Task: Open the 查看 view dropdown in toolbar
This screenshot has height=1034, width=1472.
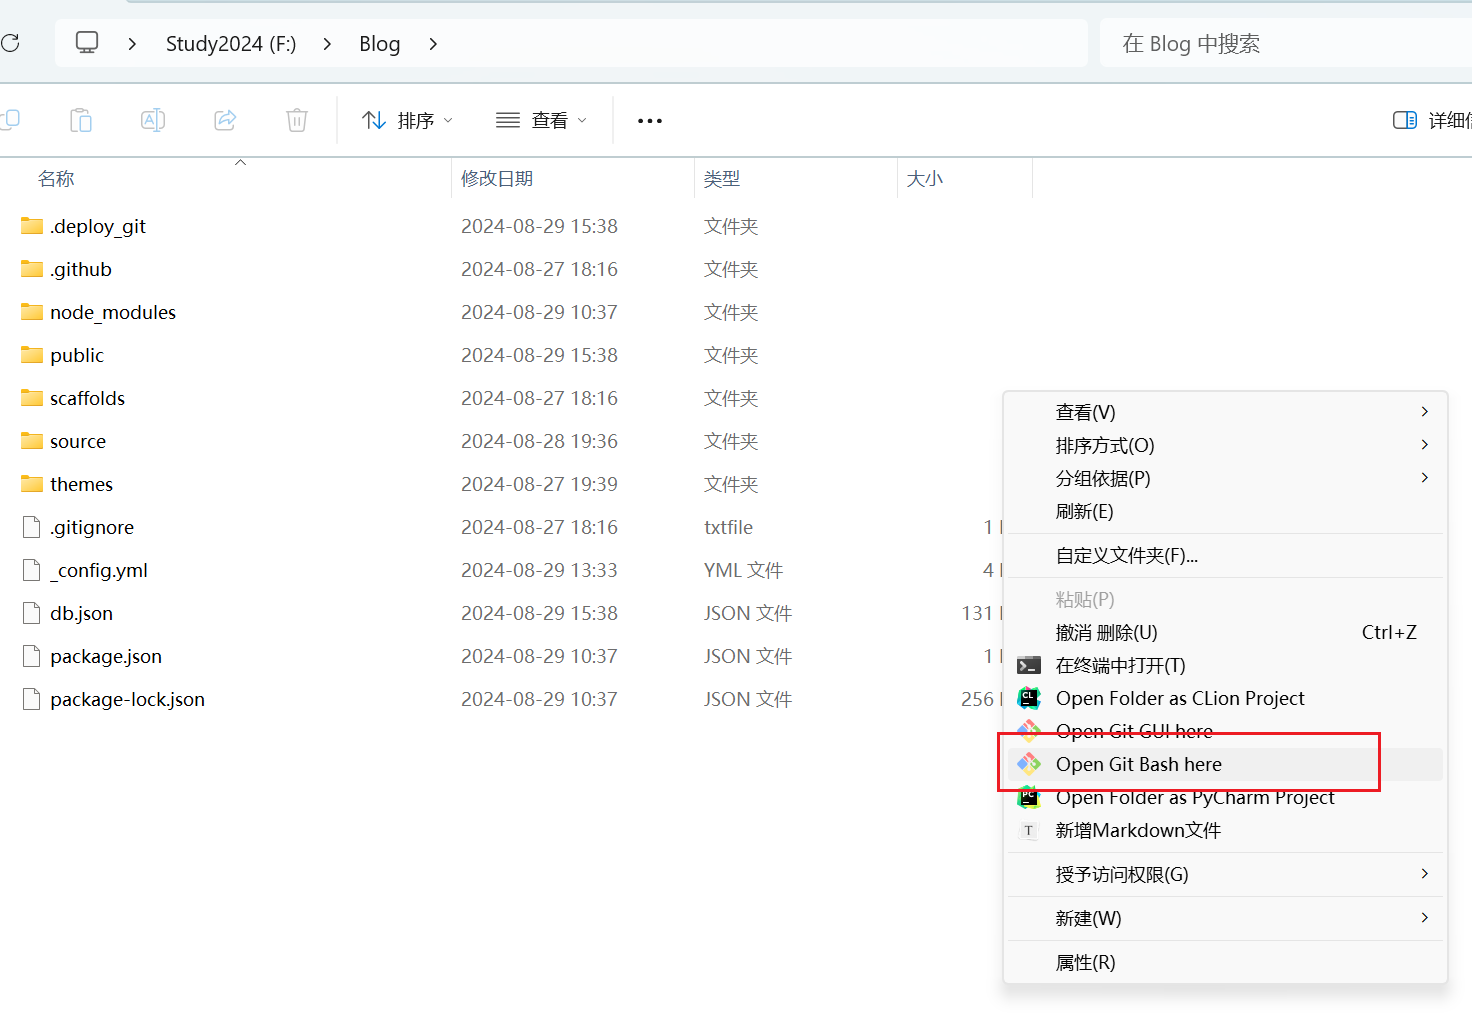Action: click(541, 120)
